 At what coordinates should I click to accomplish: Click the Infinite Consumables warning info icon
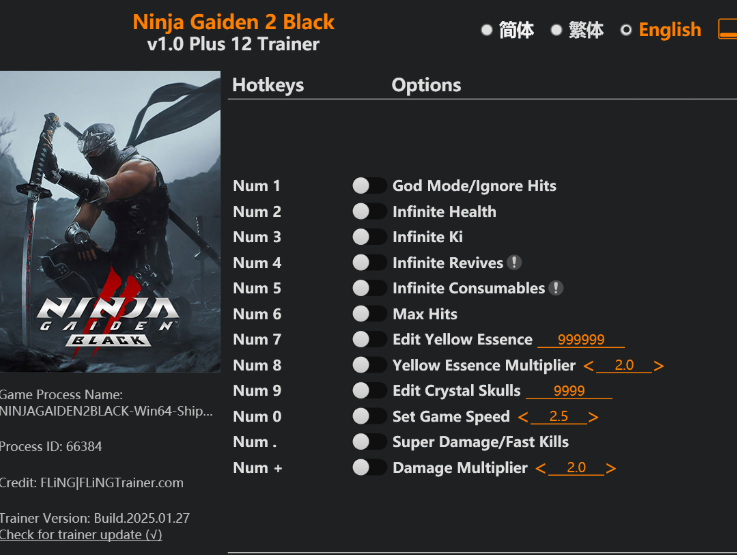pyautogui.click(x=556, y=288)
